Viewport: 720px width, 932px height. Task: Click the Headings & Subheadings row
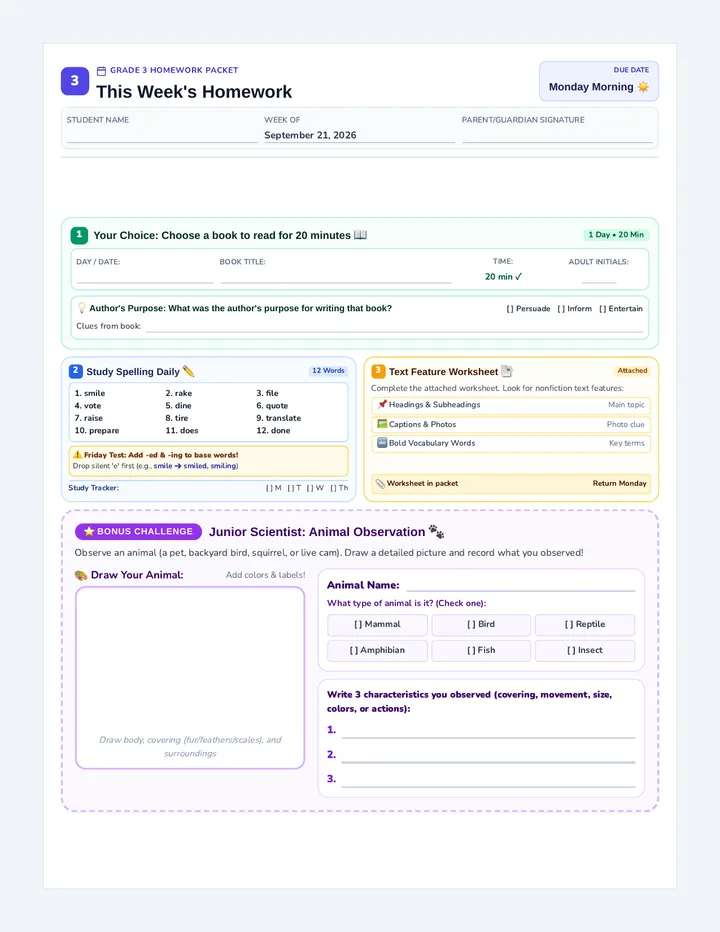[511, 405]
